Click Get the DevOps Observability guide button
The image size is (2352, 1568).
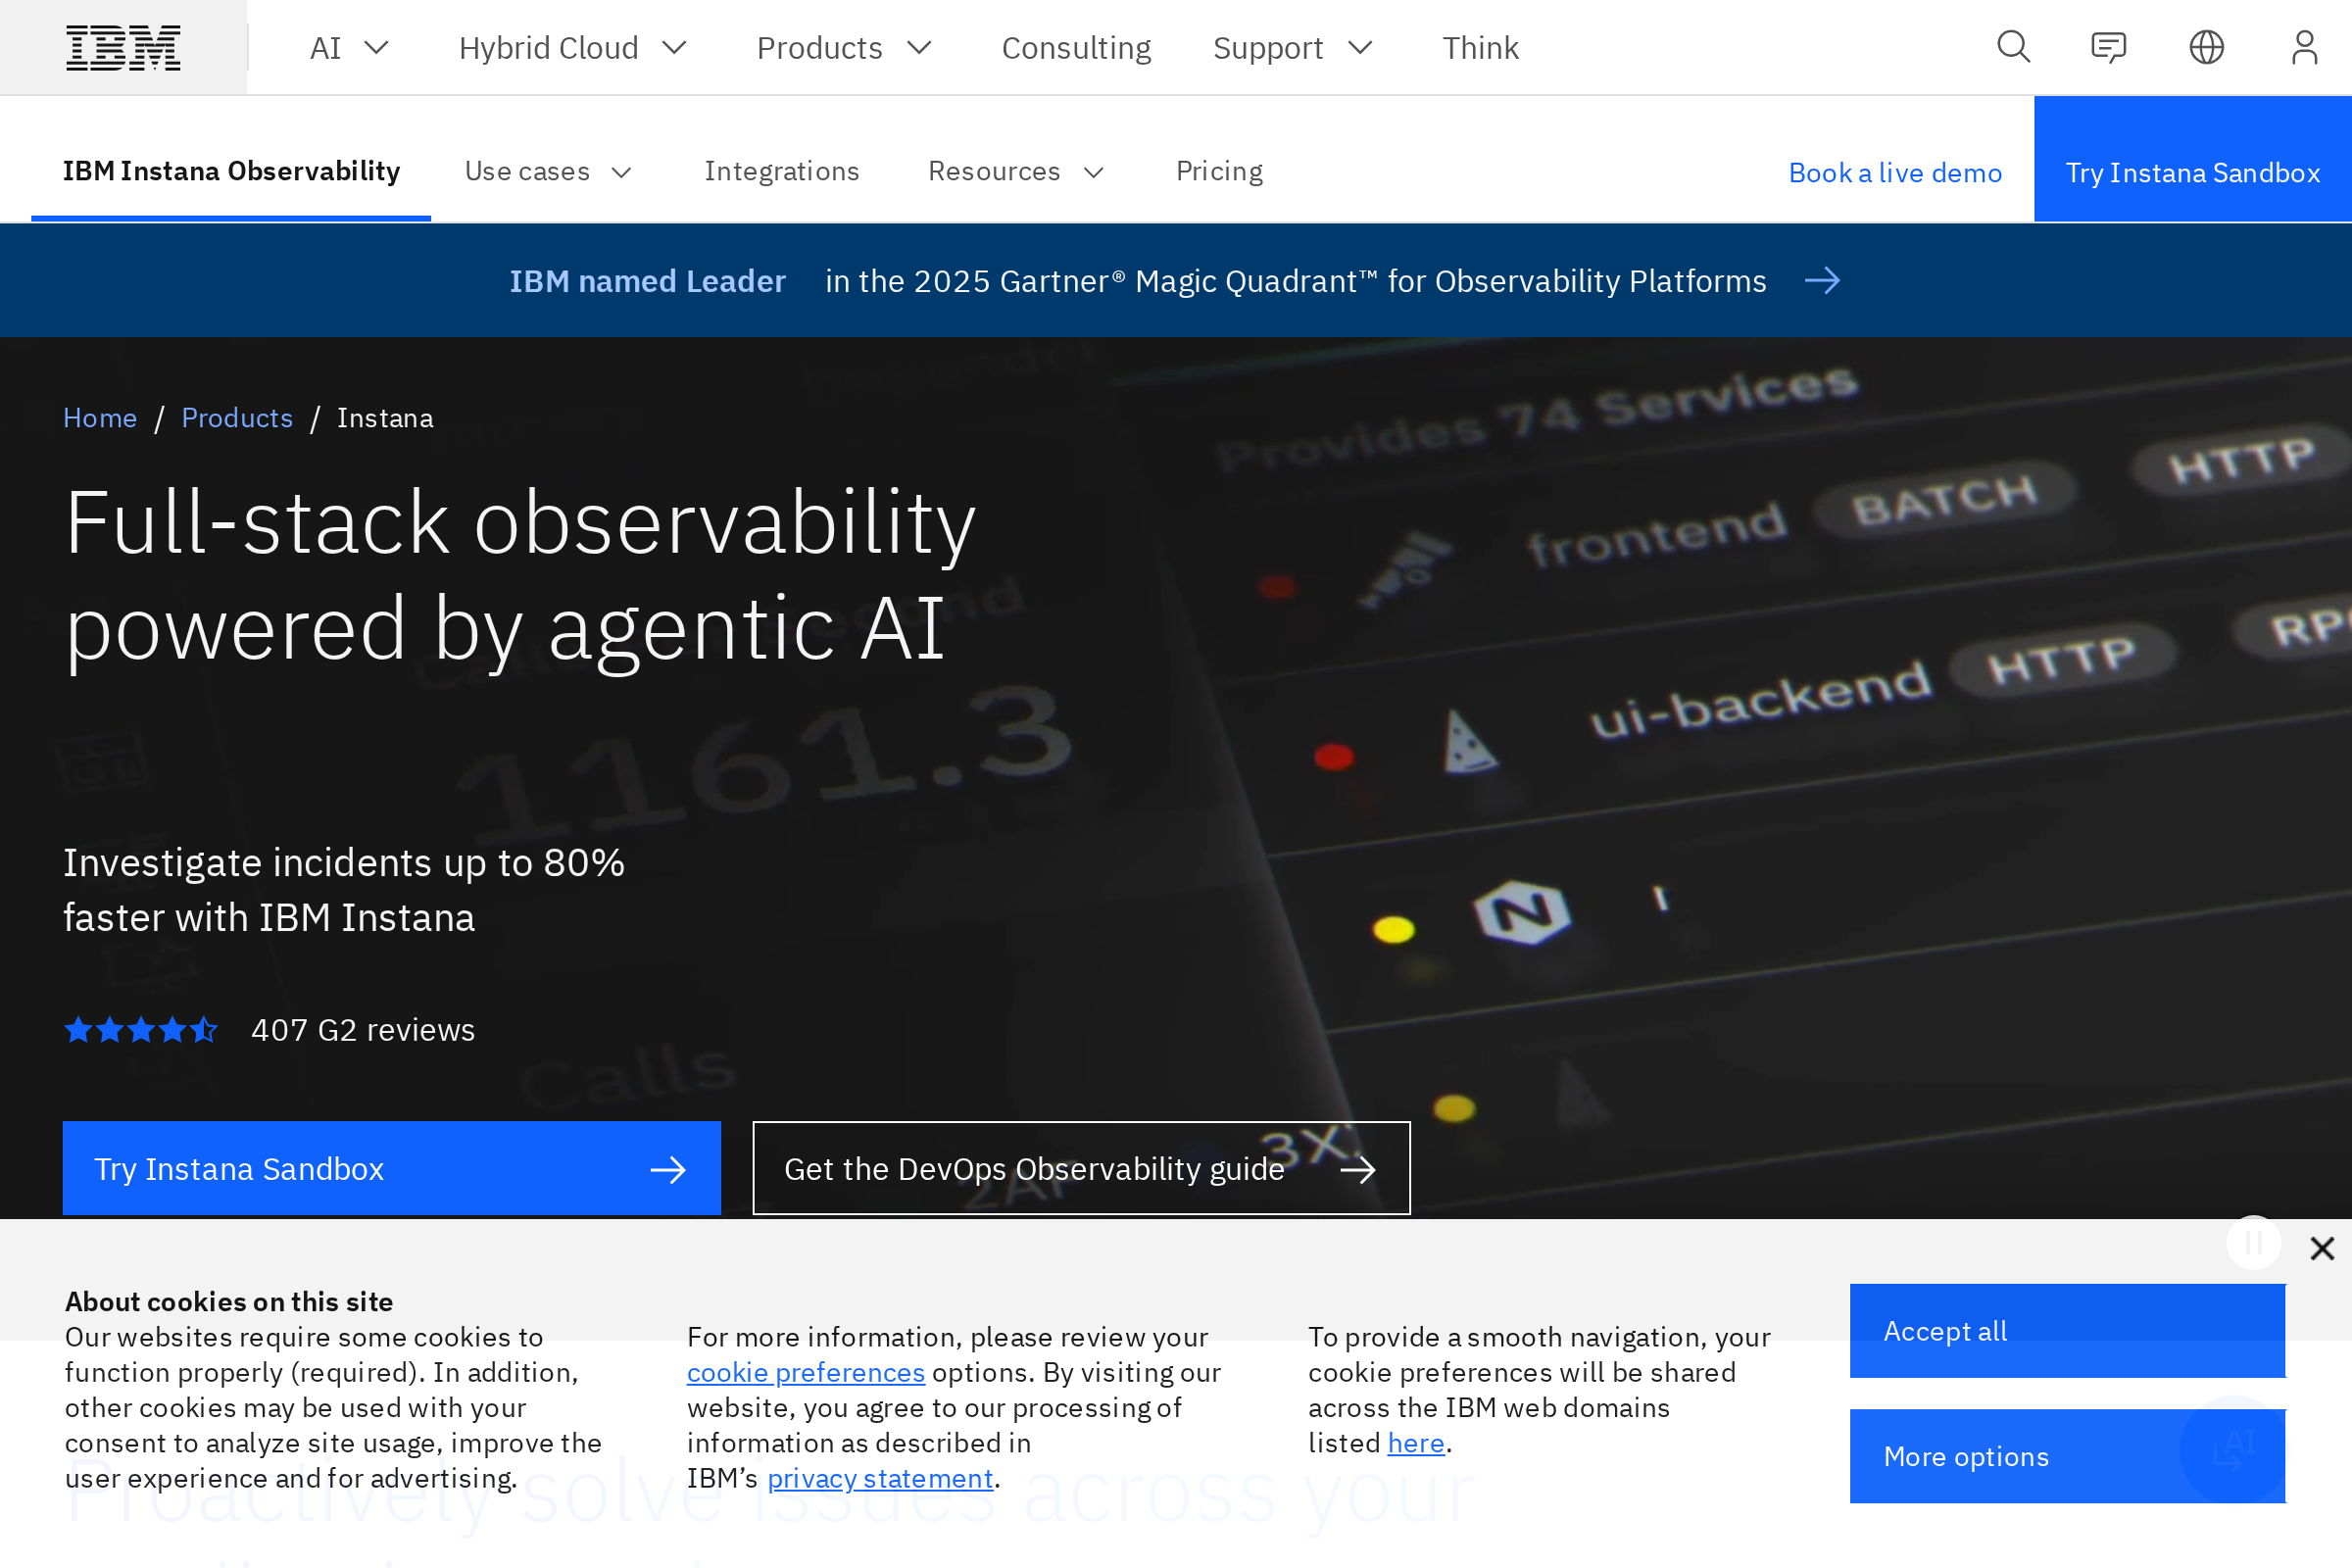tap(1081, 1168)
